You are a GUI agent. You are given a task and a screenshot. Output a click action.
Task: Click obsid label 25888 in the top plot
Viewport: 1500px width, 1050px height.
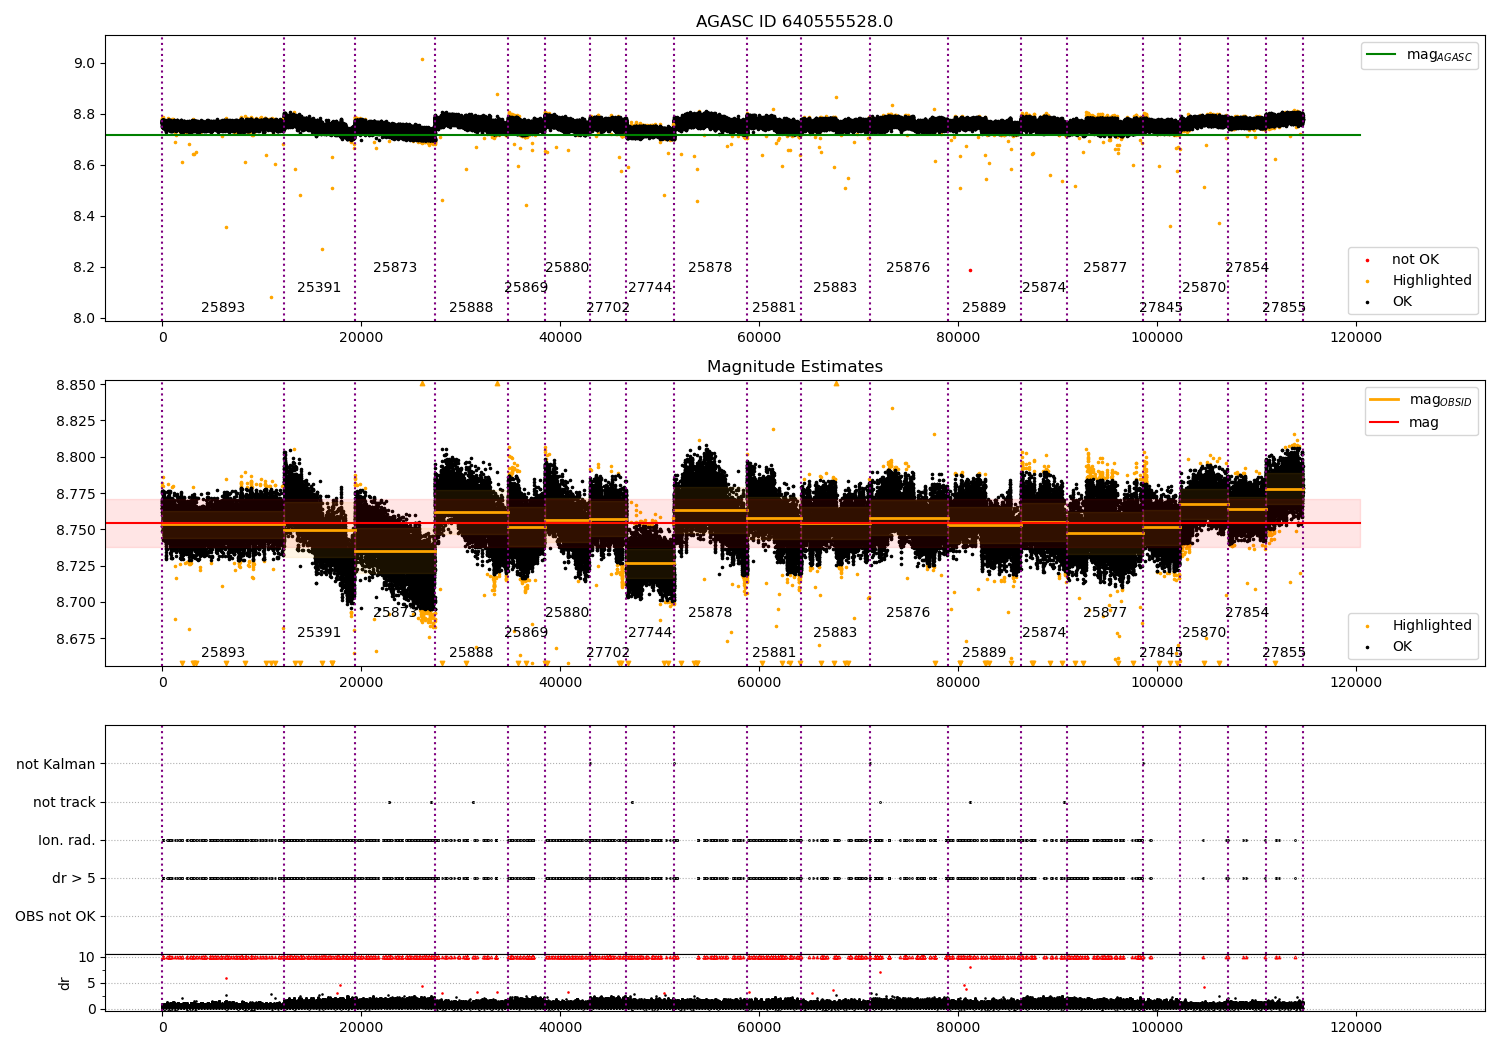click(x=471, y=308)
